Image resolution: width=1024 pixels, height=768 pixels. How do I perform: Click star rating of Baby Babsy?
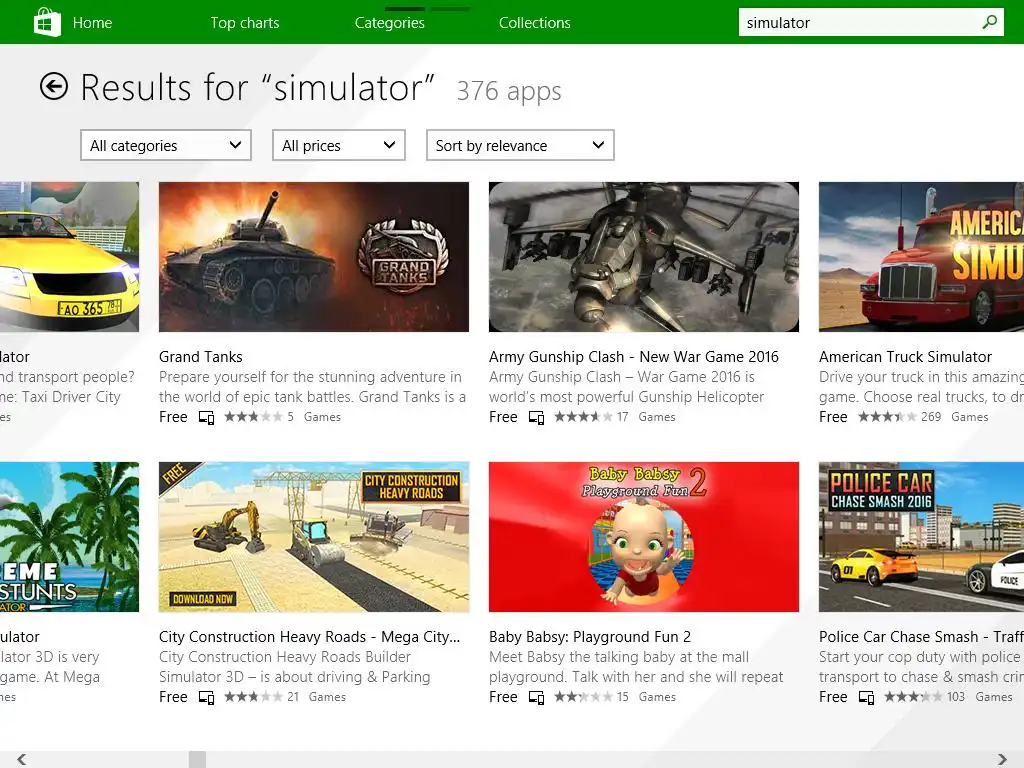pyautogui.click(x=583, y=697)
